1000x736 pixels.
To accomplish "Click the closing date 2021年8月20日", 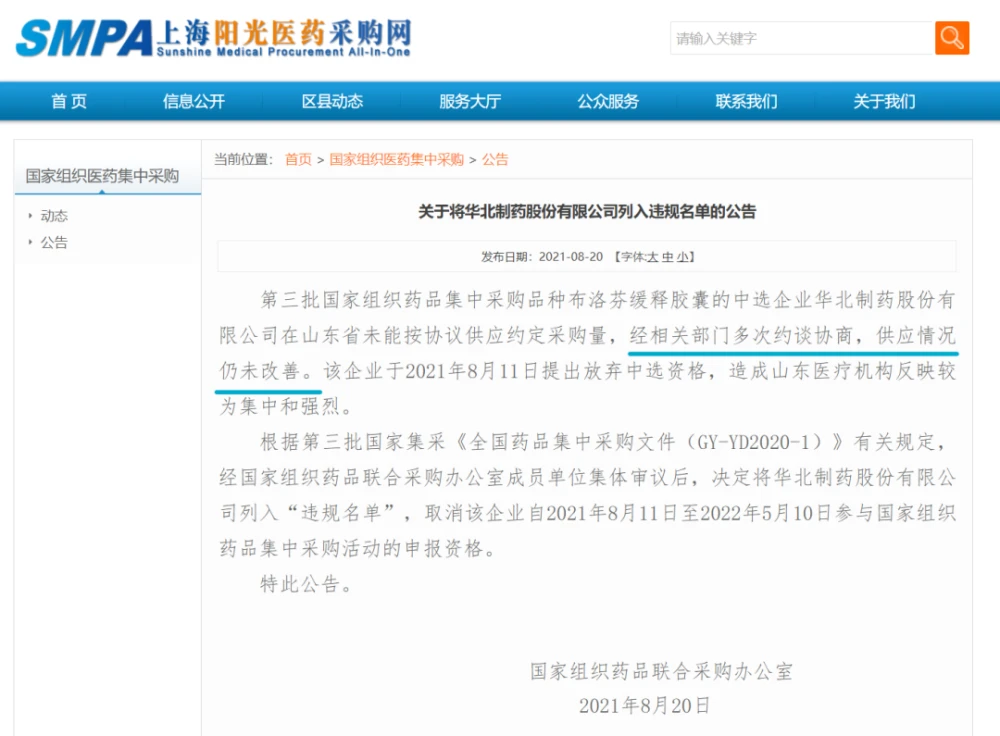I will (644, 705).
